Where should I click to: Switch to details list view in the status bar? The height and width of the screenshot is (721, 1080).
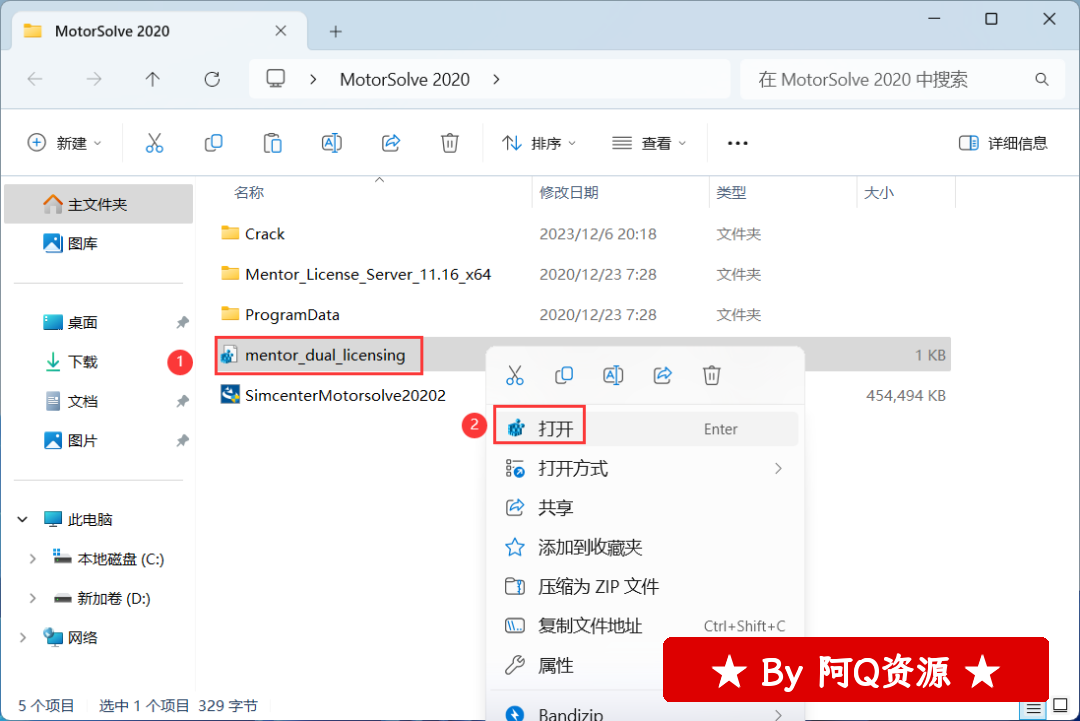coord(1033,708)
